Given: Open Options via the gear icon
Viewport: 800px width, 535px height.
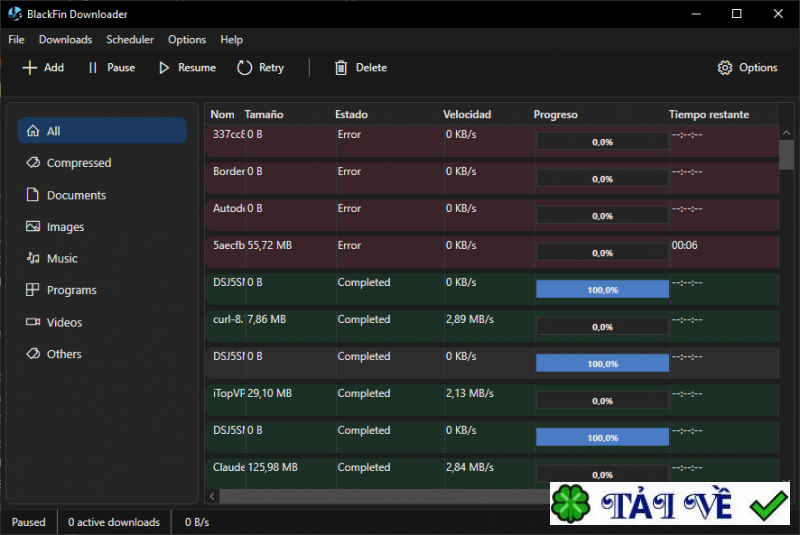Looking at the screenshot, I should click(725, 68).
